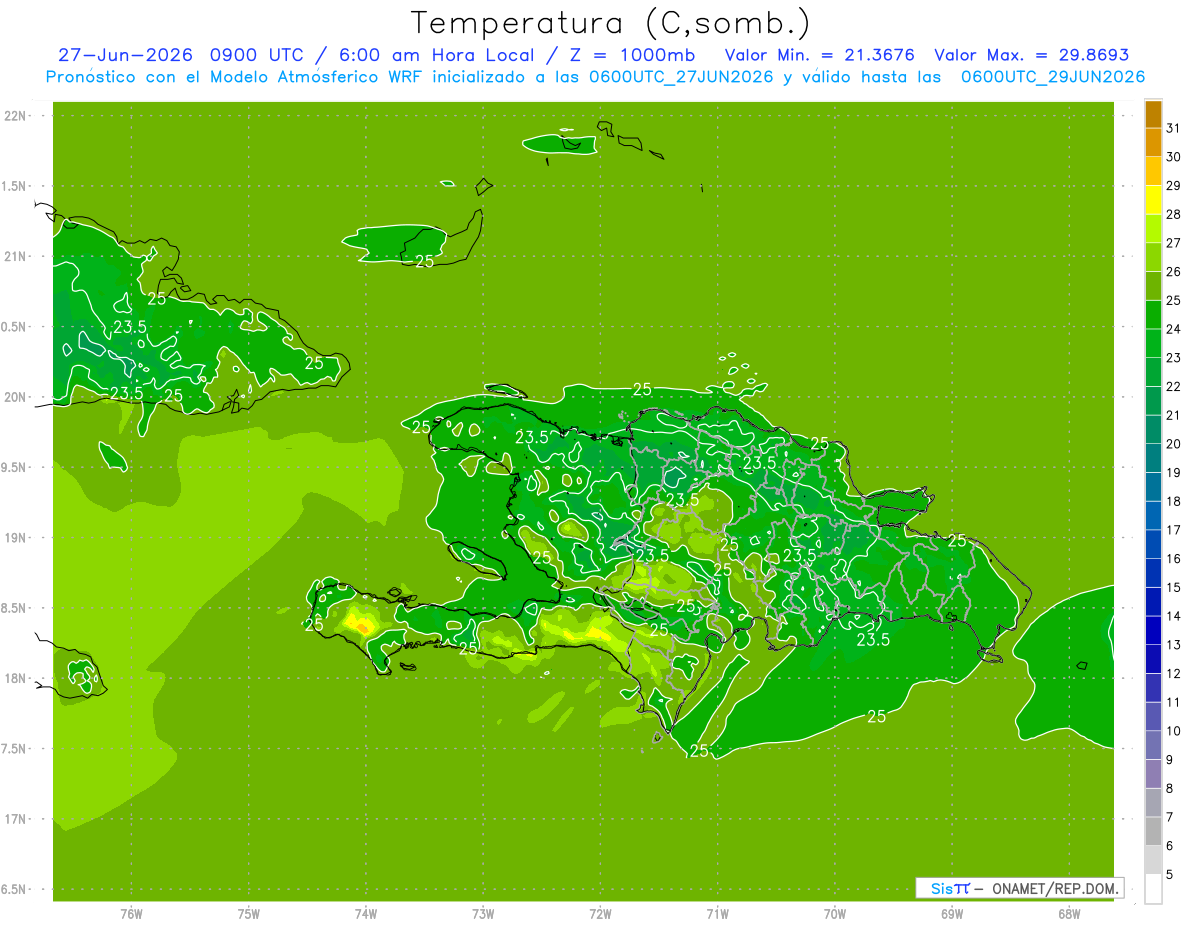Click the 'ONAMET/REP.DOM.' credit label
This screenshot has width=1200, height=927.
pos(1055,888)
